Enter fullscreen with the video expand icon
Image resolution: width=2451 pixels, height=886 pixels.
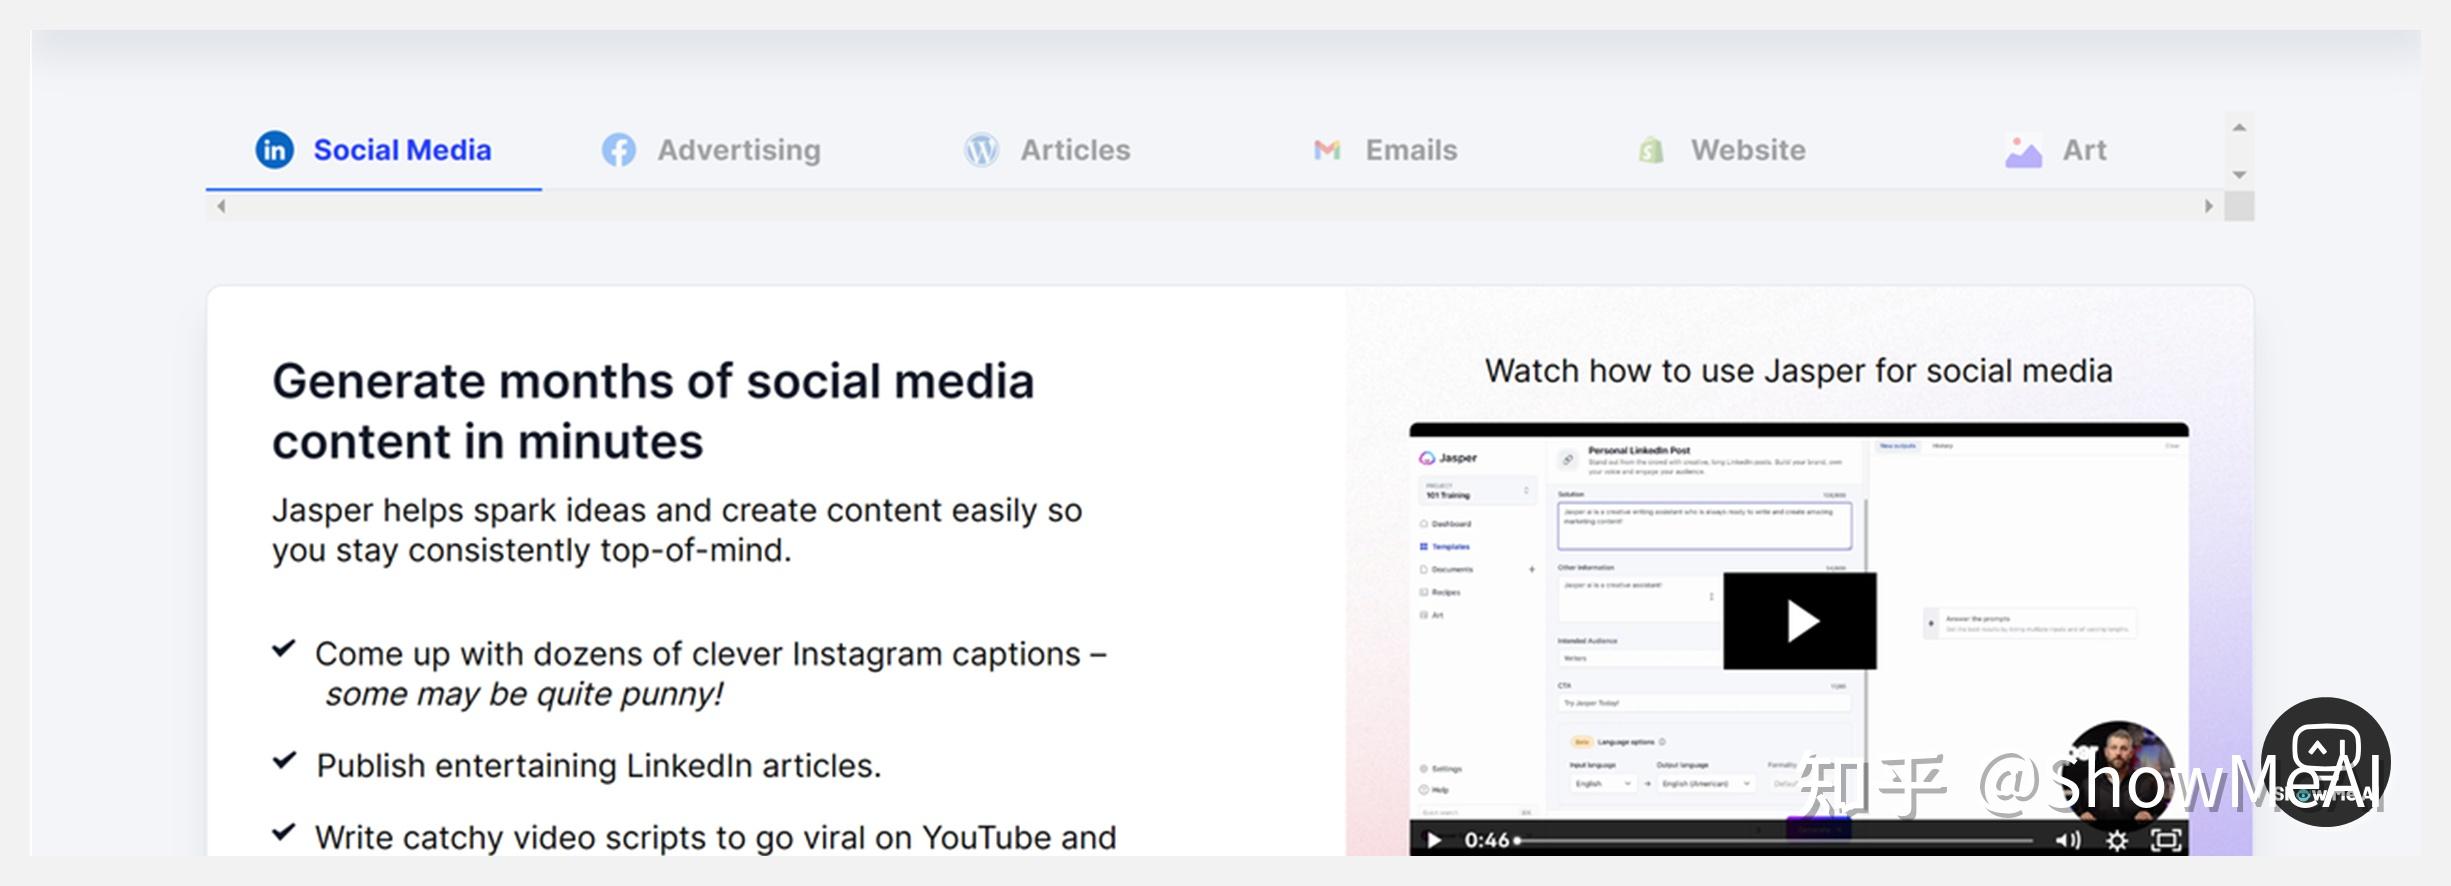tap(2166, 840)
